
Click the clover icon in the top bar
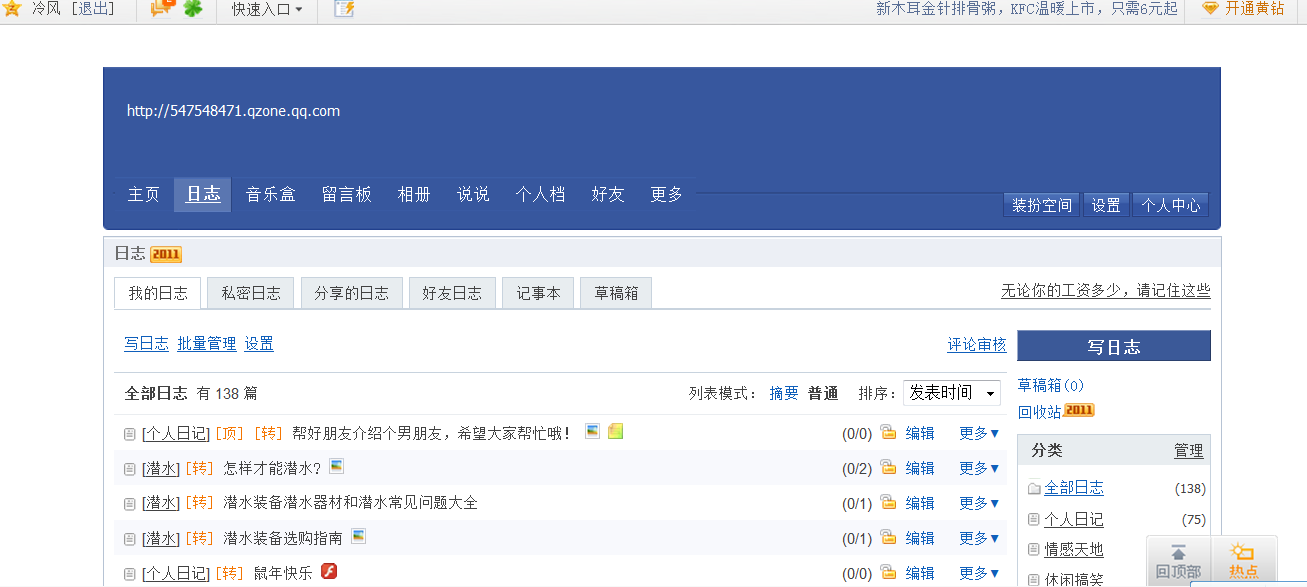point(193,10)
